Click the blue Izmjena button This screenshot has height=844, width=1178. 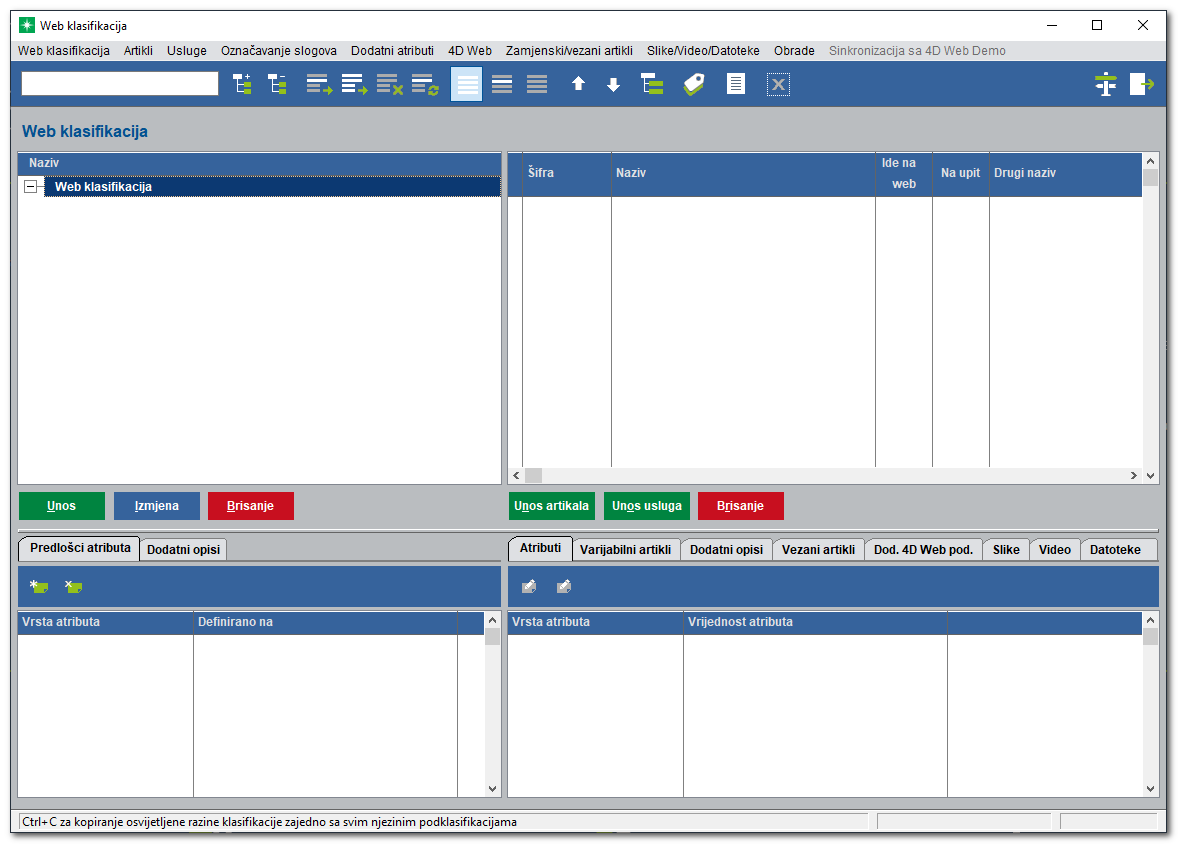[x=157, y=506]
